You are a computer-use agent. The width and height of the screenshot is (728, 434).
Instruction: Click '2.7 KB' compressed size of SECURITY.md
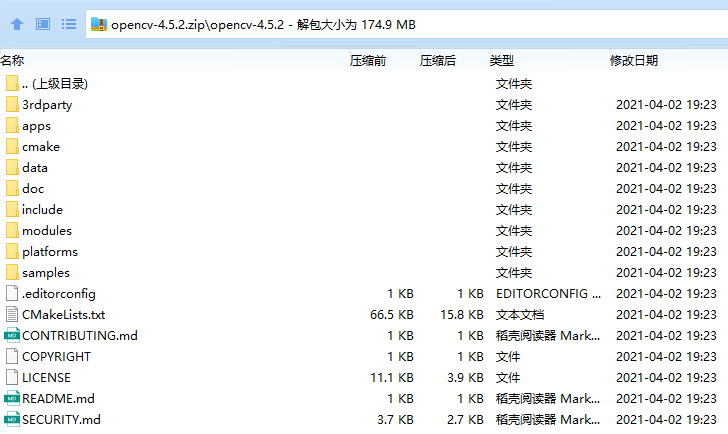(x=465, y=420)
